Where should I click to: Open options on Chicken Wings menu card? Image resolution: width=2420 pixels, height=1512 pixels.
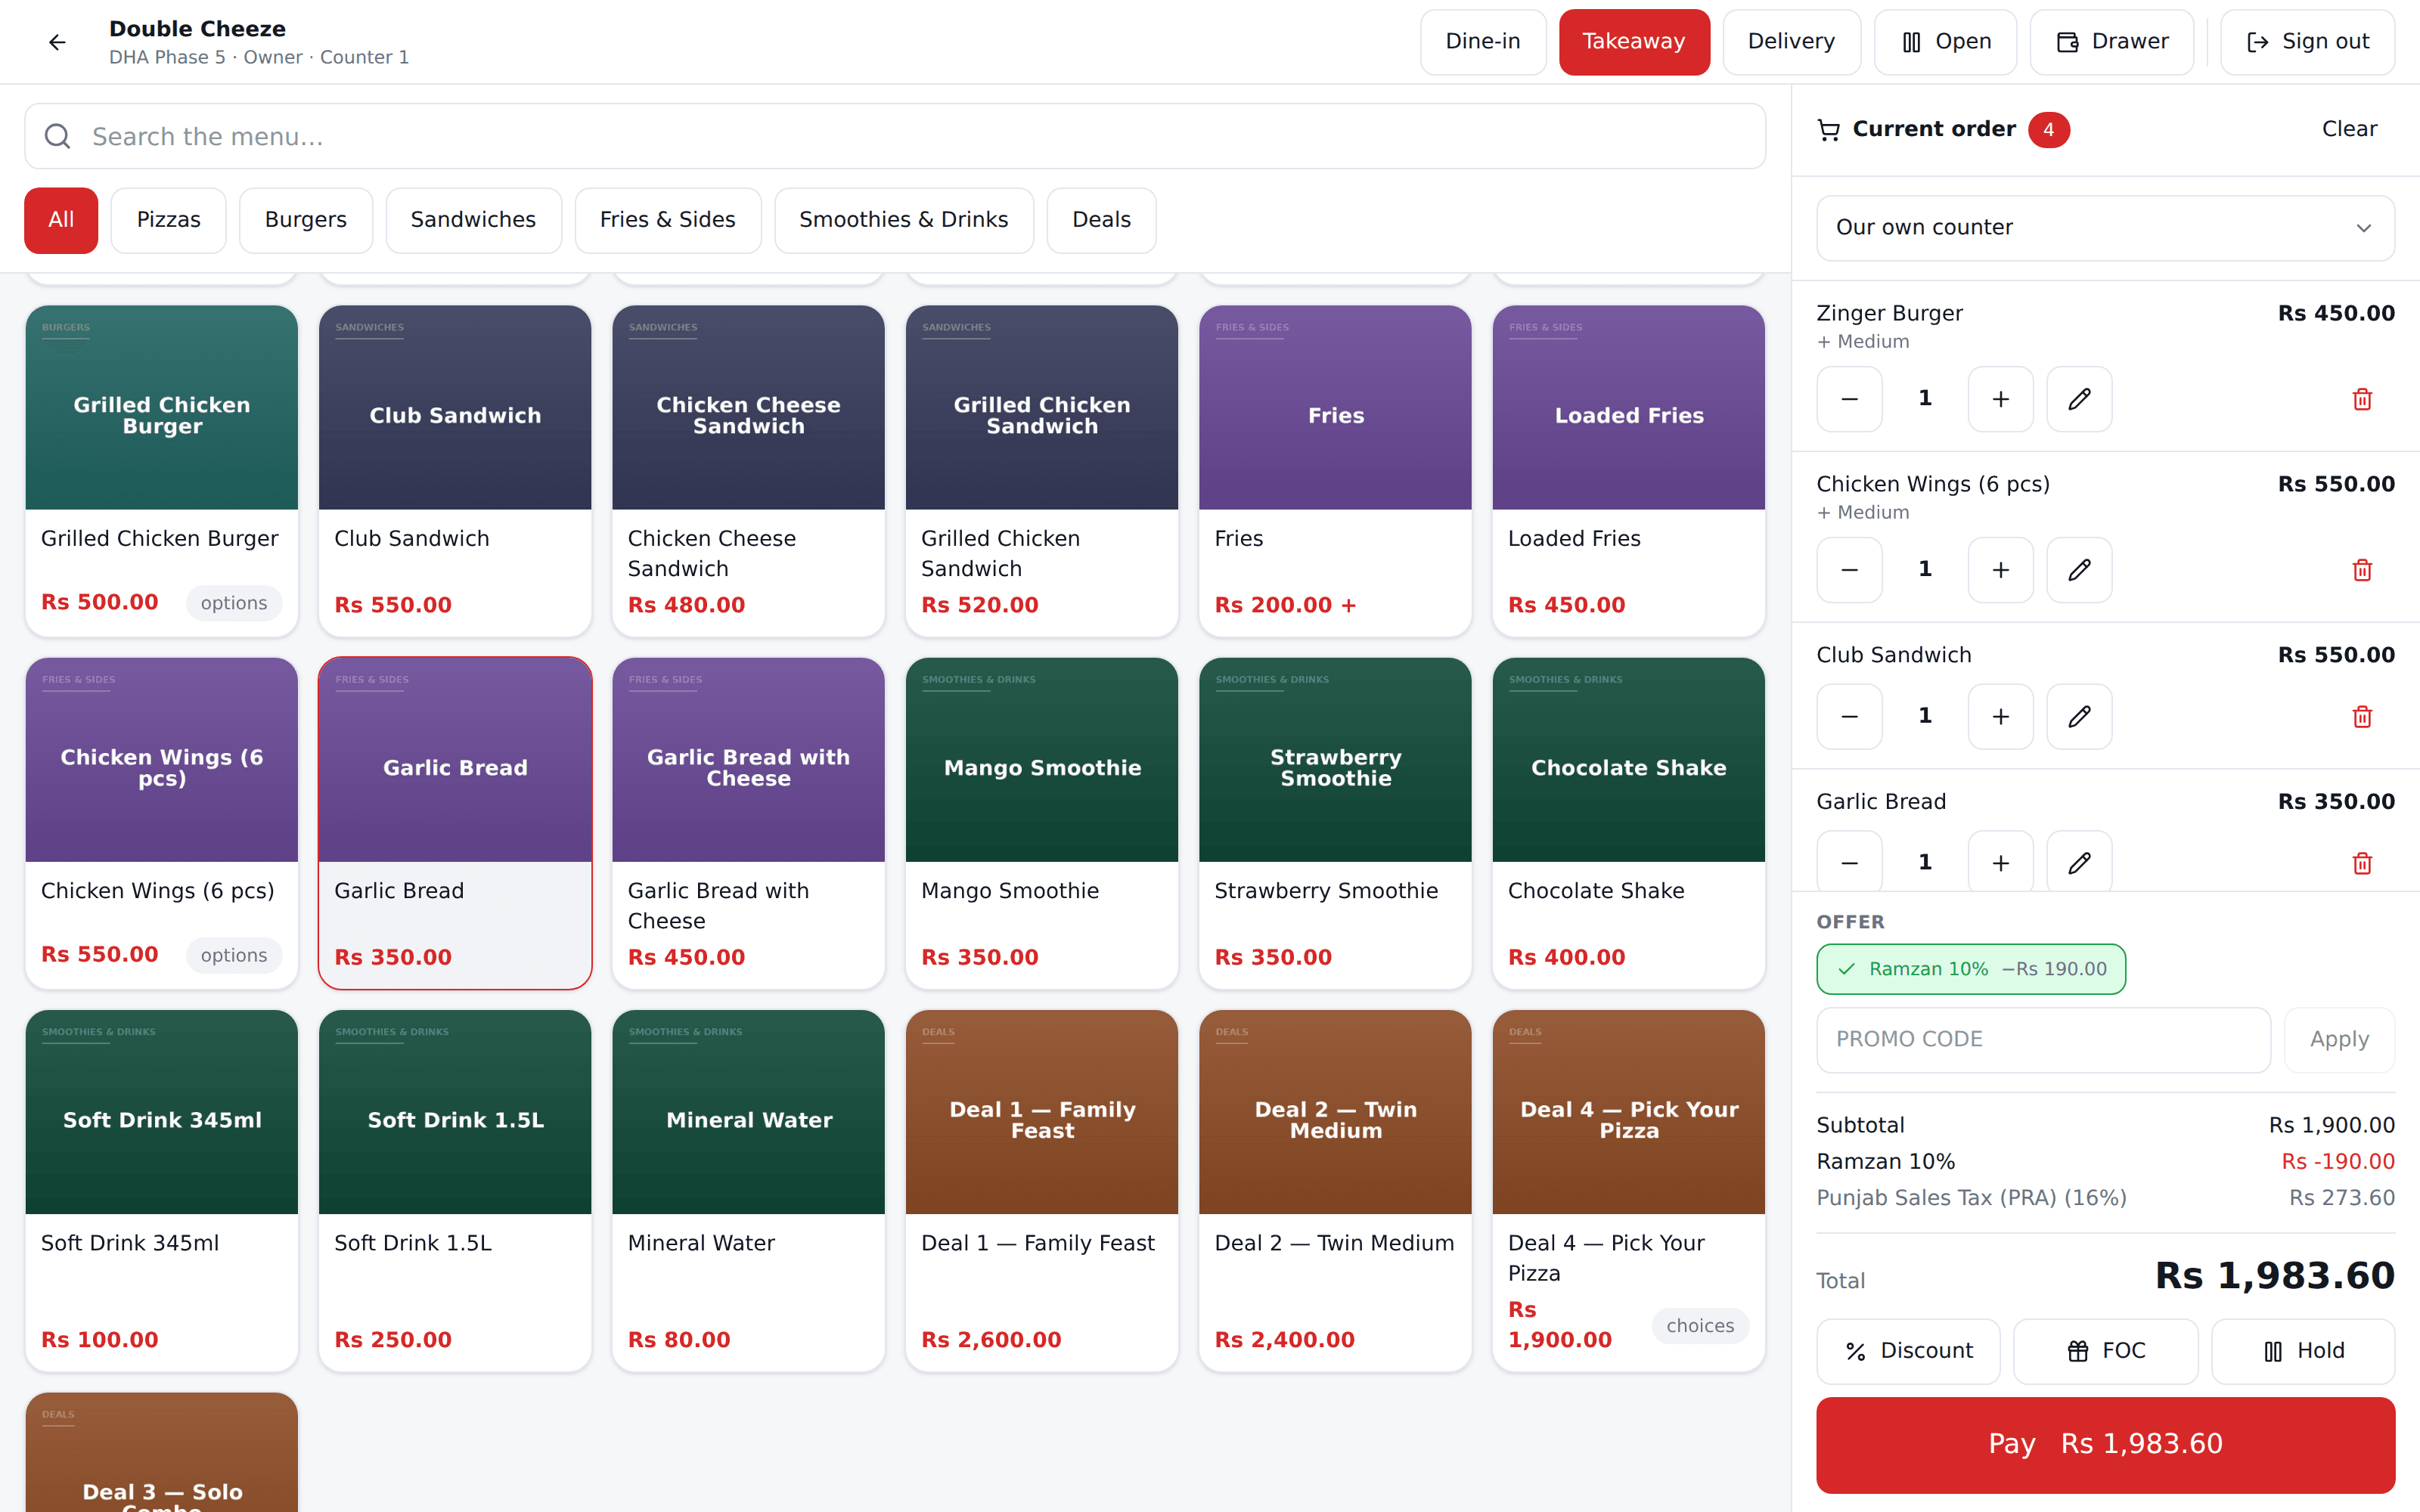(x=234, y=955)
